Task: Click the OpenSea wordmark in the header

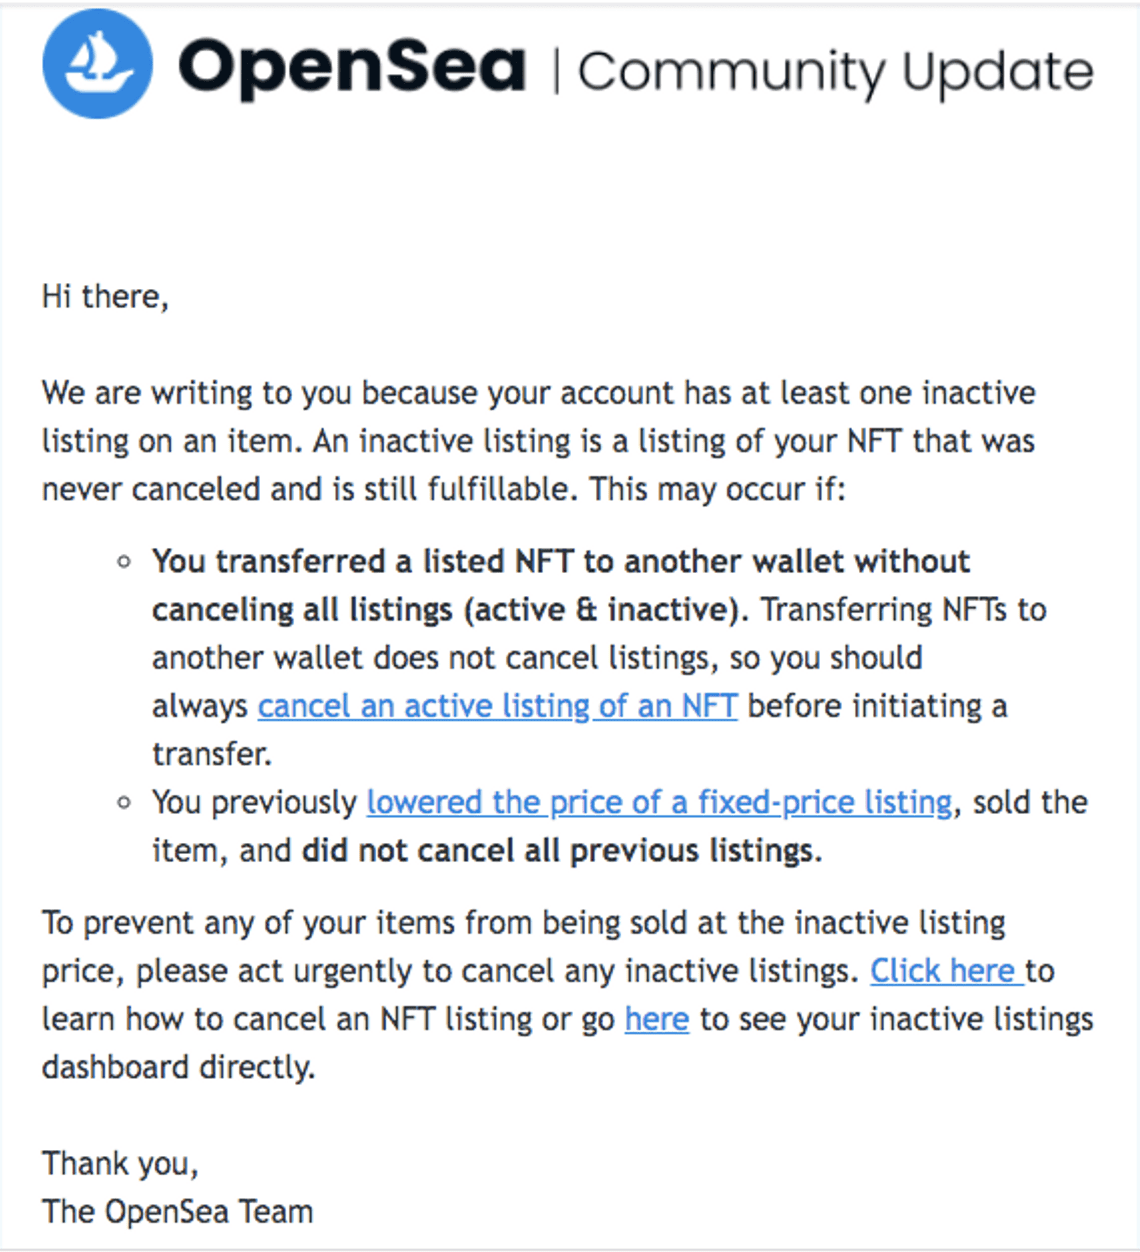Action: [x=351, y=67]
